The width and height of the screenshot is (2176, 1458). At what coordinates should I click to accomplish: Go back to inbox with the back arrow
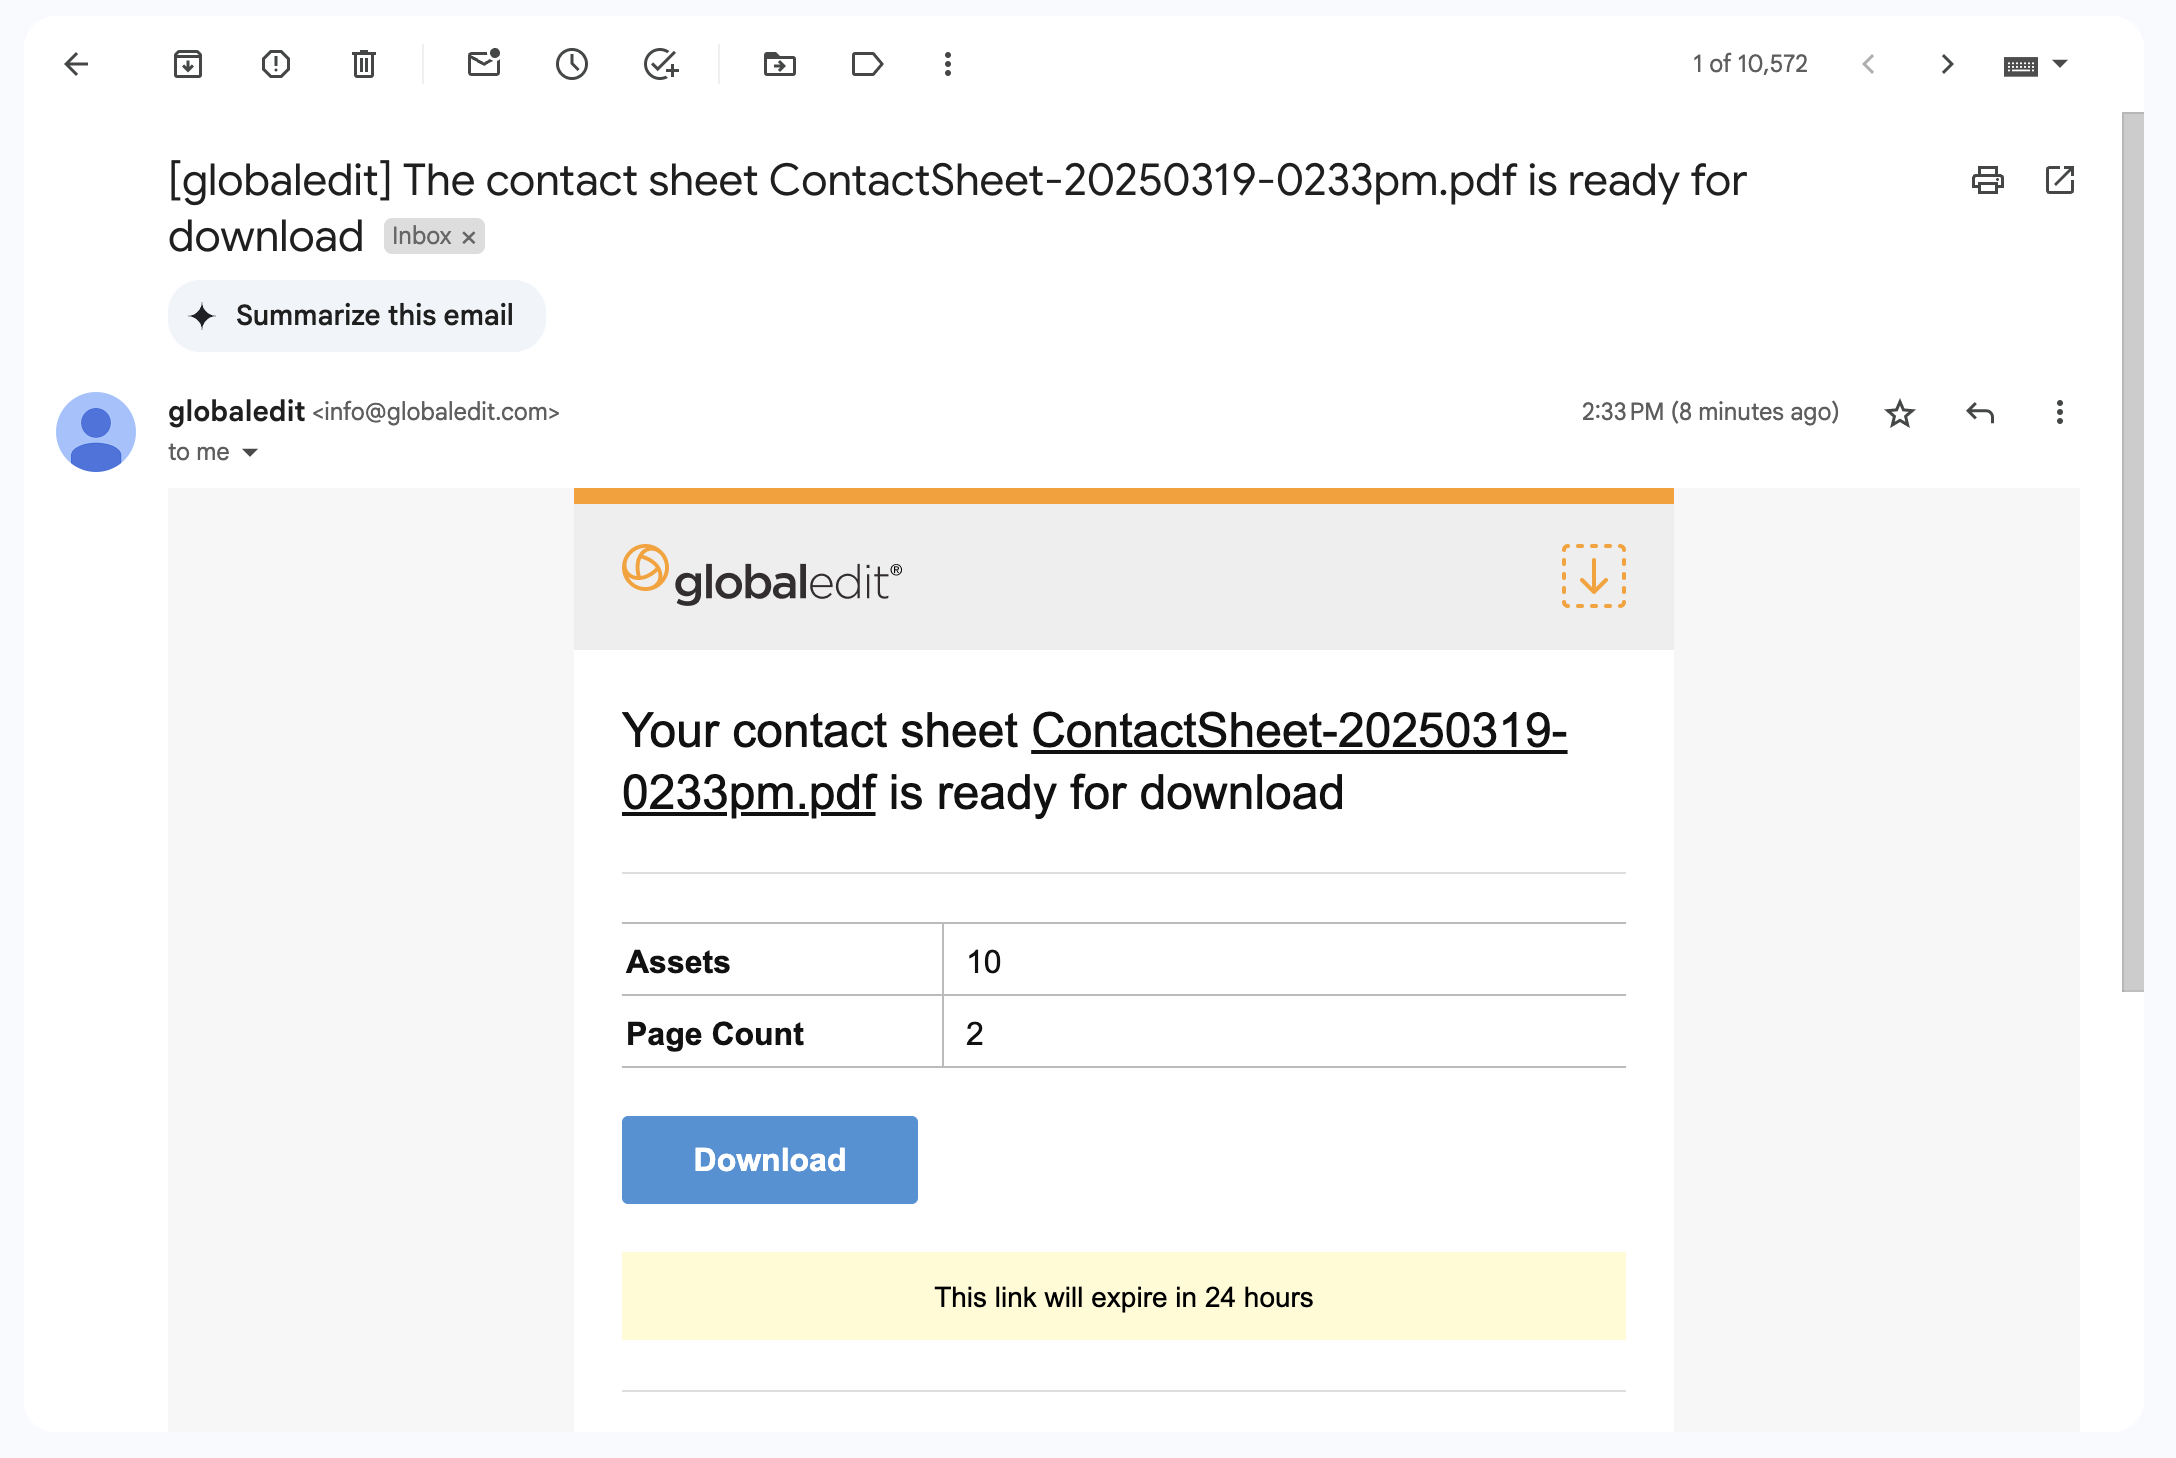[x=76, y=64]
